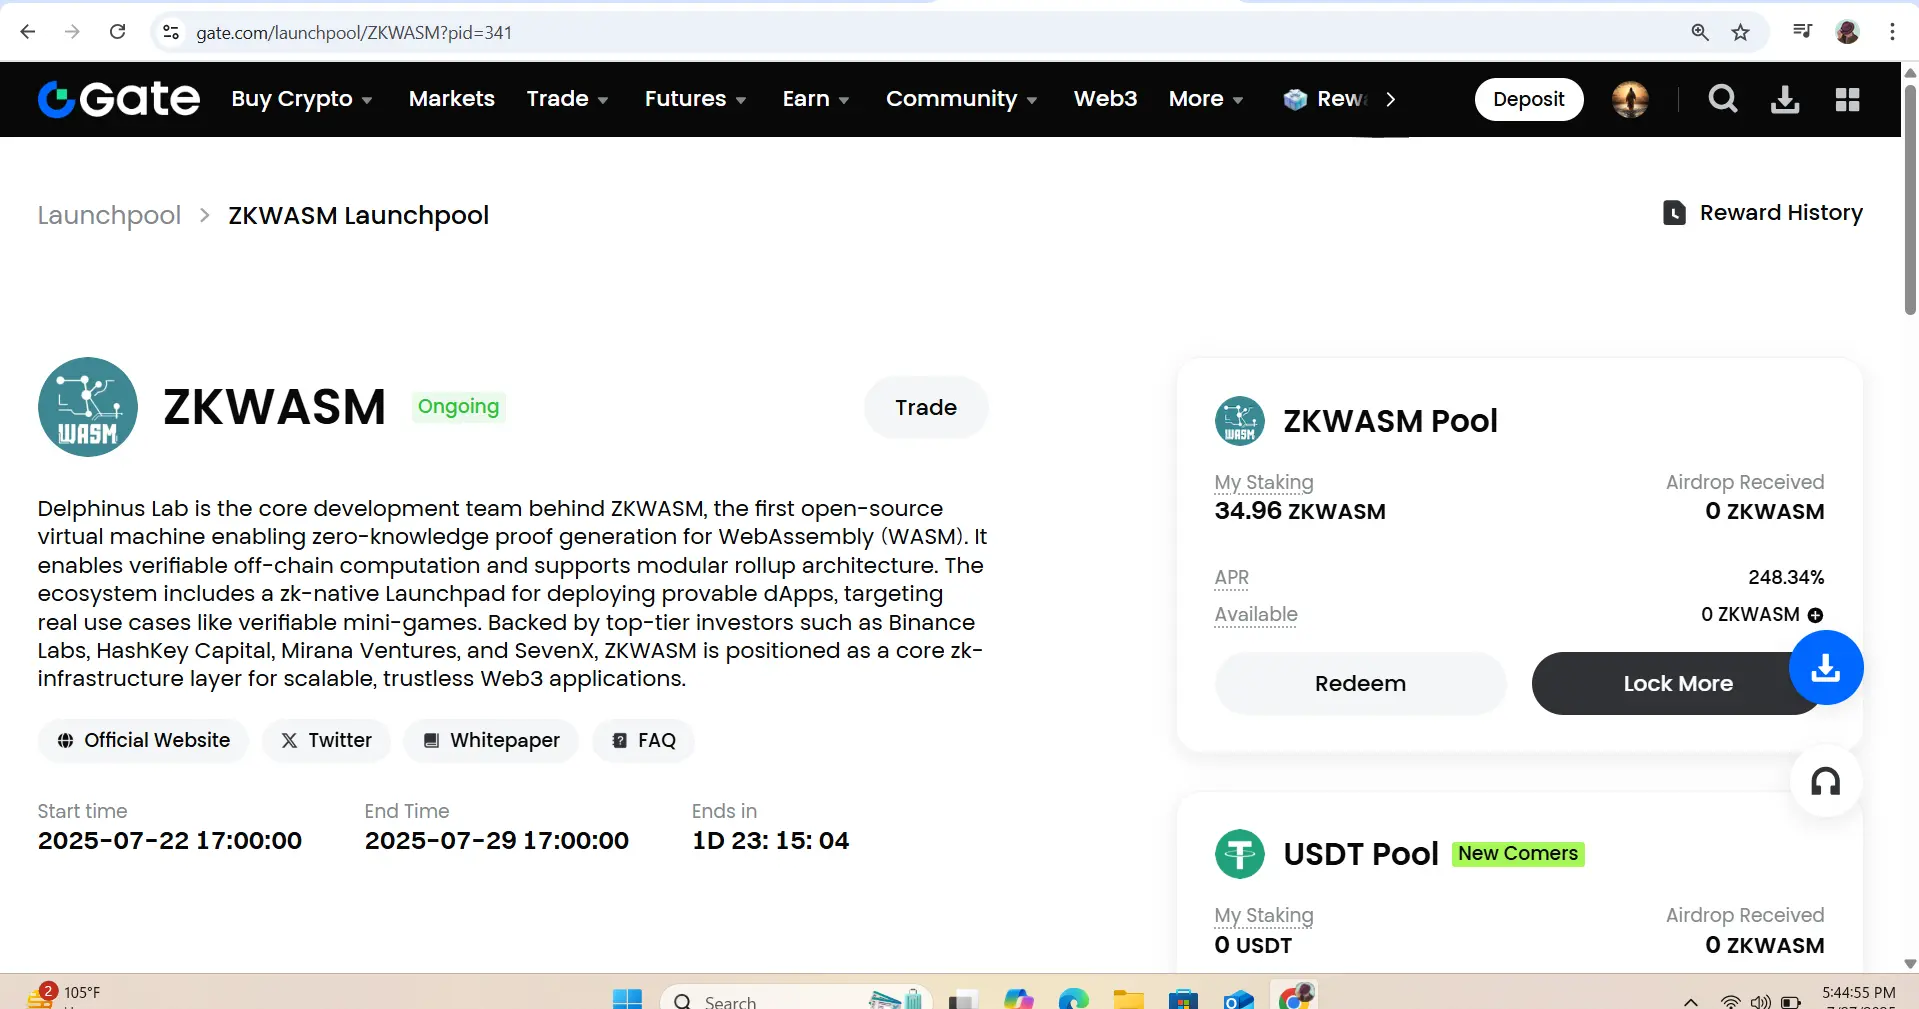Click the address bar URL
Viewport: 1919px width, 1009px height.
click(354, 32)
